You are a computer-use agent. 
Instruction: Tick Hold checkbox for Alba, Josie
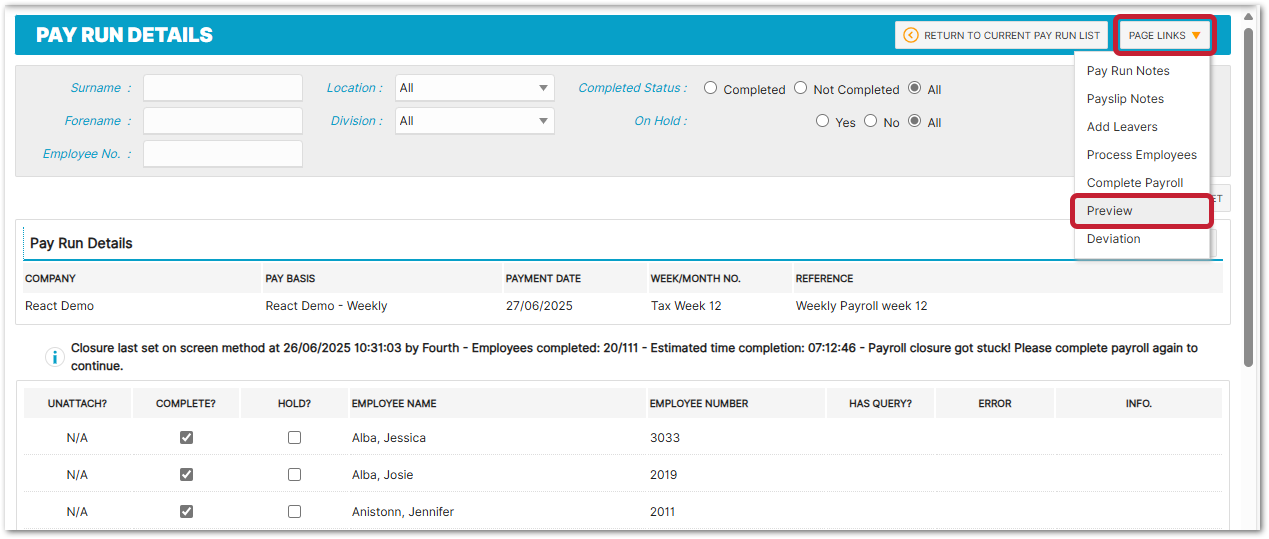(294, 475)
